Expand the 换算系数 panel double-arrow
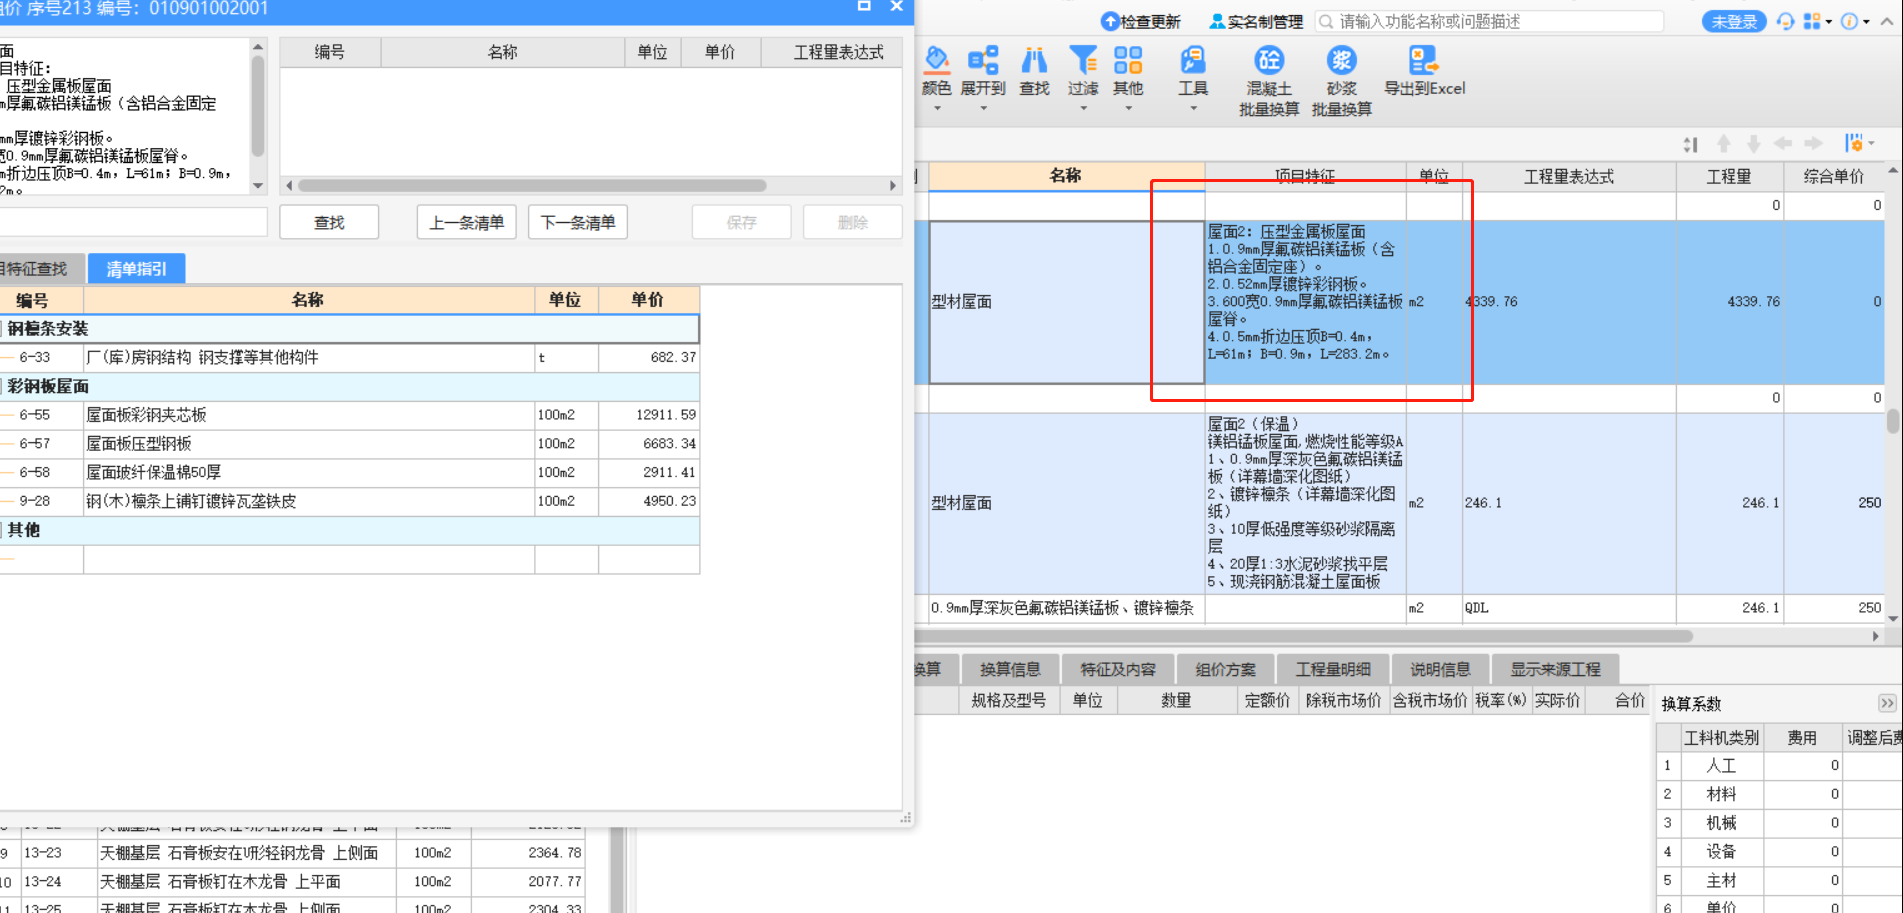This screenshot has width=1903, height=913. pyautogui.click(x=1886, y=703)
